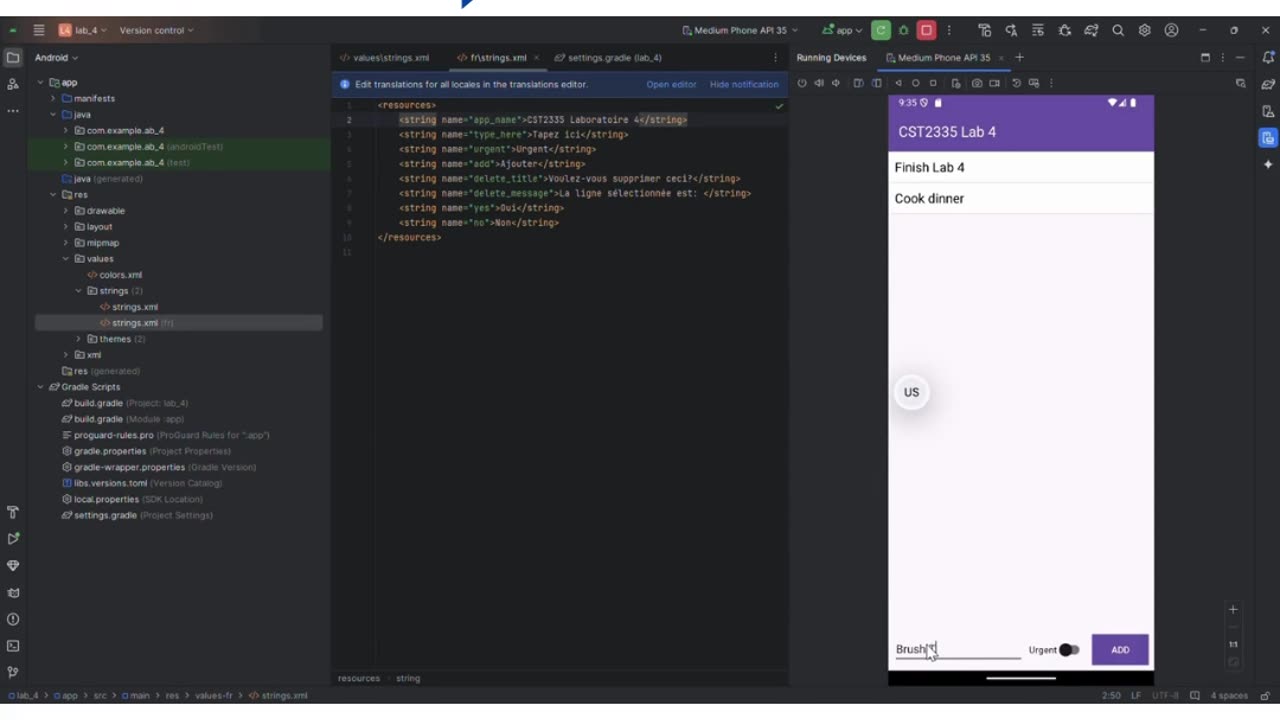Zoom in emulator with plus button
The width and height of the screenshot is (1280, 720).
[x=1233, y=609]
